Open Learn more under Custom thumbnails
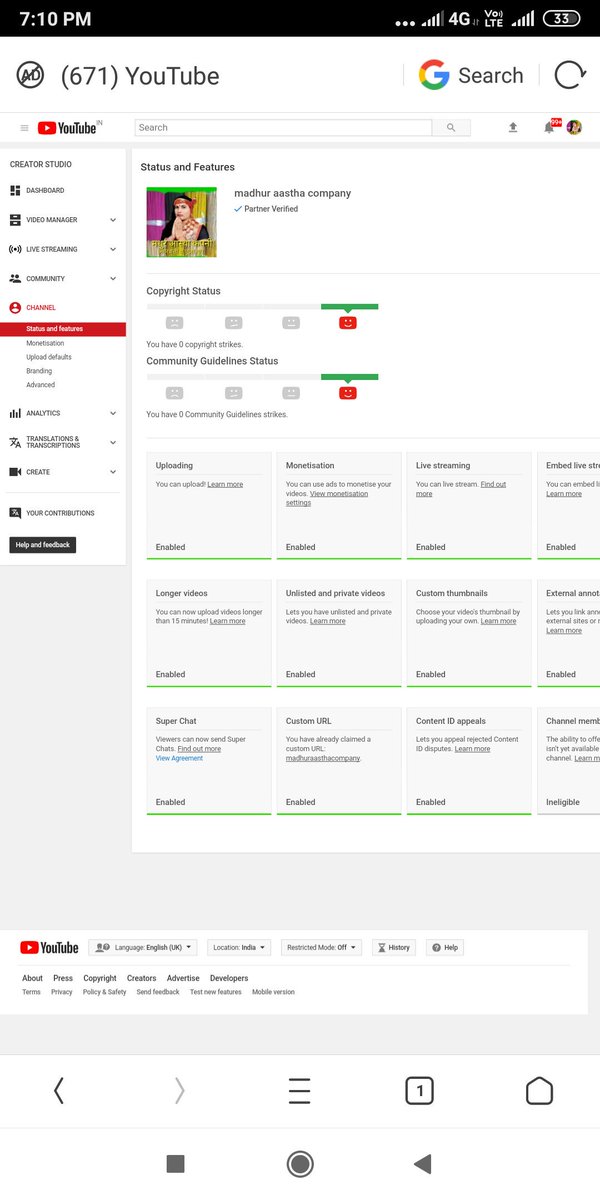This screenshot has width=600, height=1200. [498, 621]
